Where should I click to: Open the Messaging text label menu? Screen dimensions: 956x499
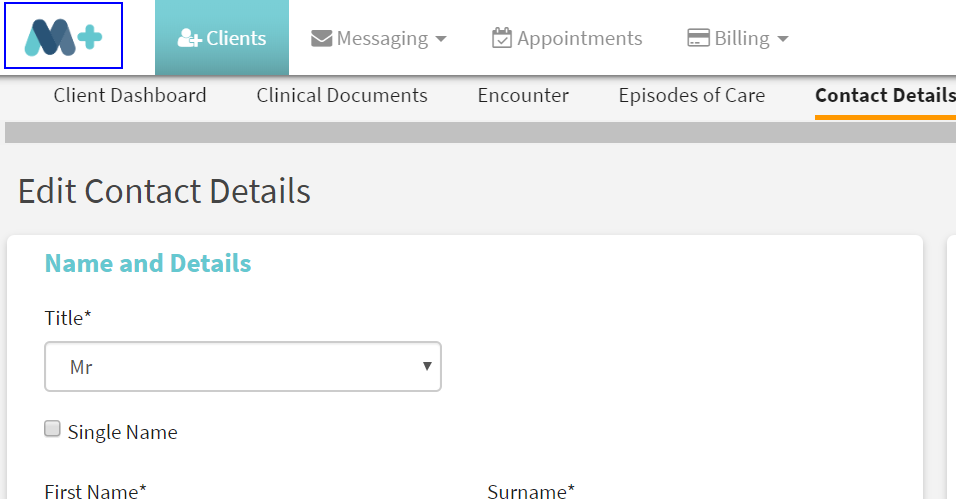[382, 39]
